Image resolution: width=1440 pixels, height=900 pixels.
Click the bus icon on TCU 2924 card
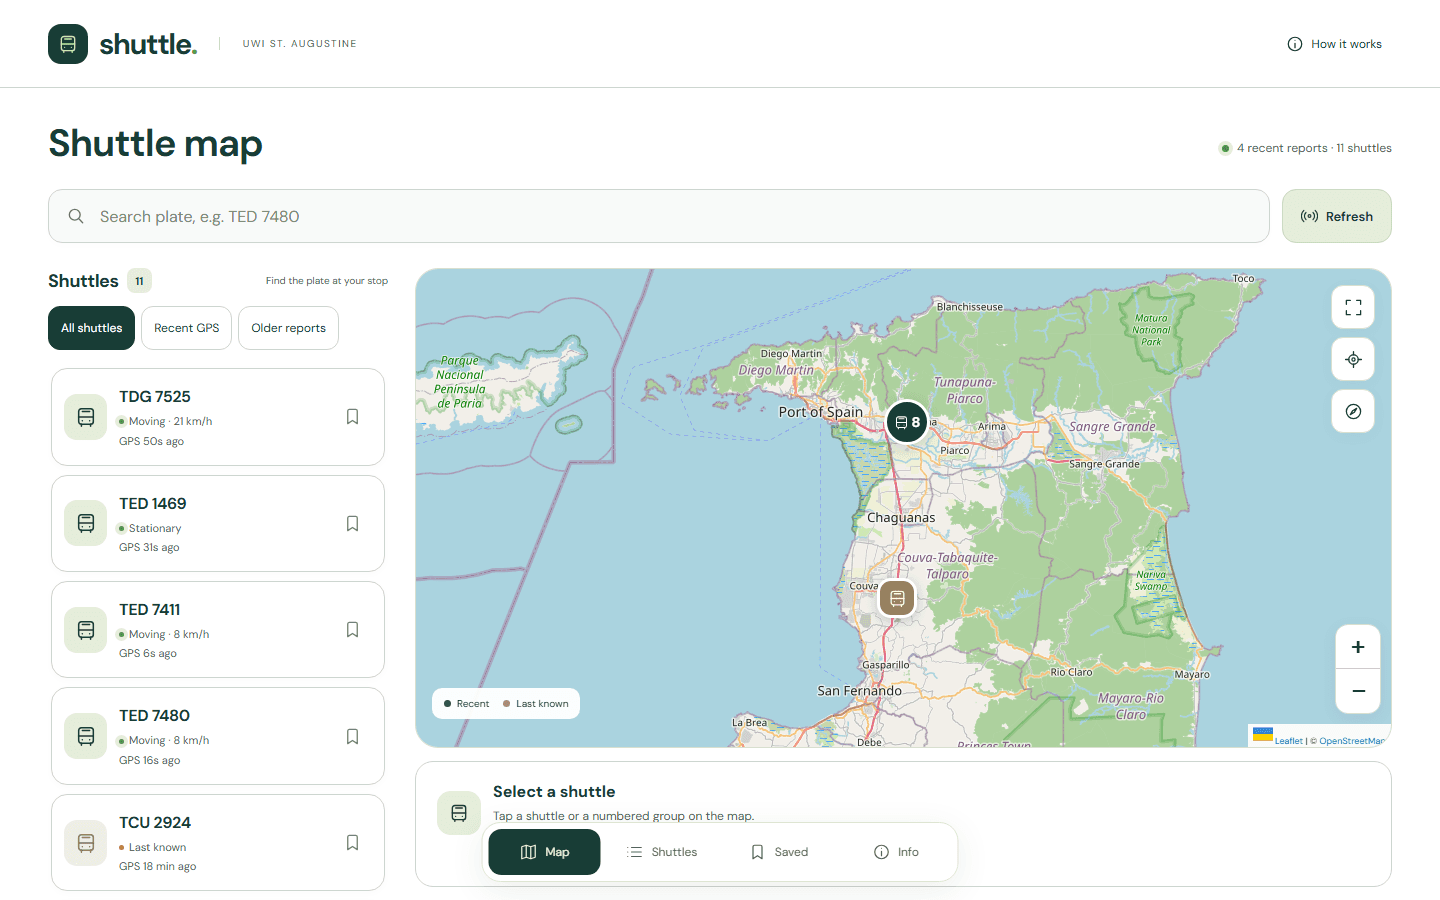pos(86,843)
